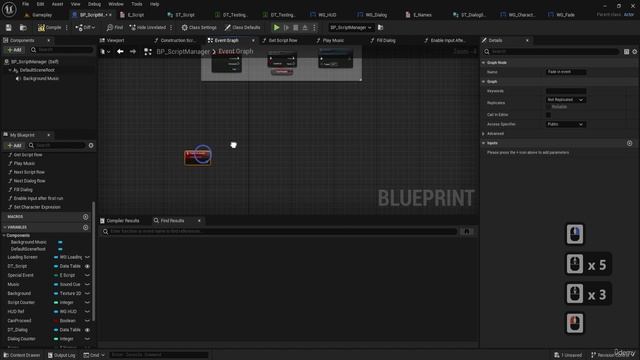Viewport: 640px width, 360px height.
Task: Start Play in Editor
Action: (276, 28)
